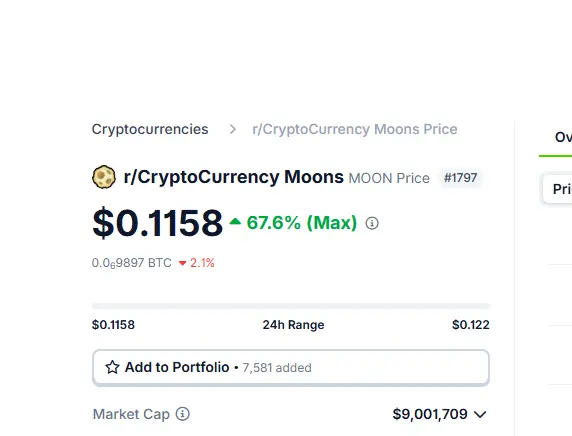Add the coin to your Portfolio
Image resolution: width=572 pixels, height=436 pixels.
[x=291, y=367]
